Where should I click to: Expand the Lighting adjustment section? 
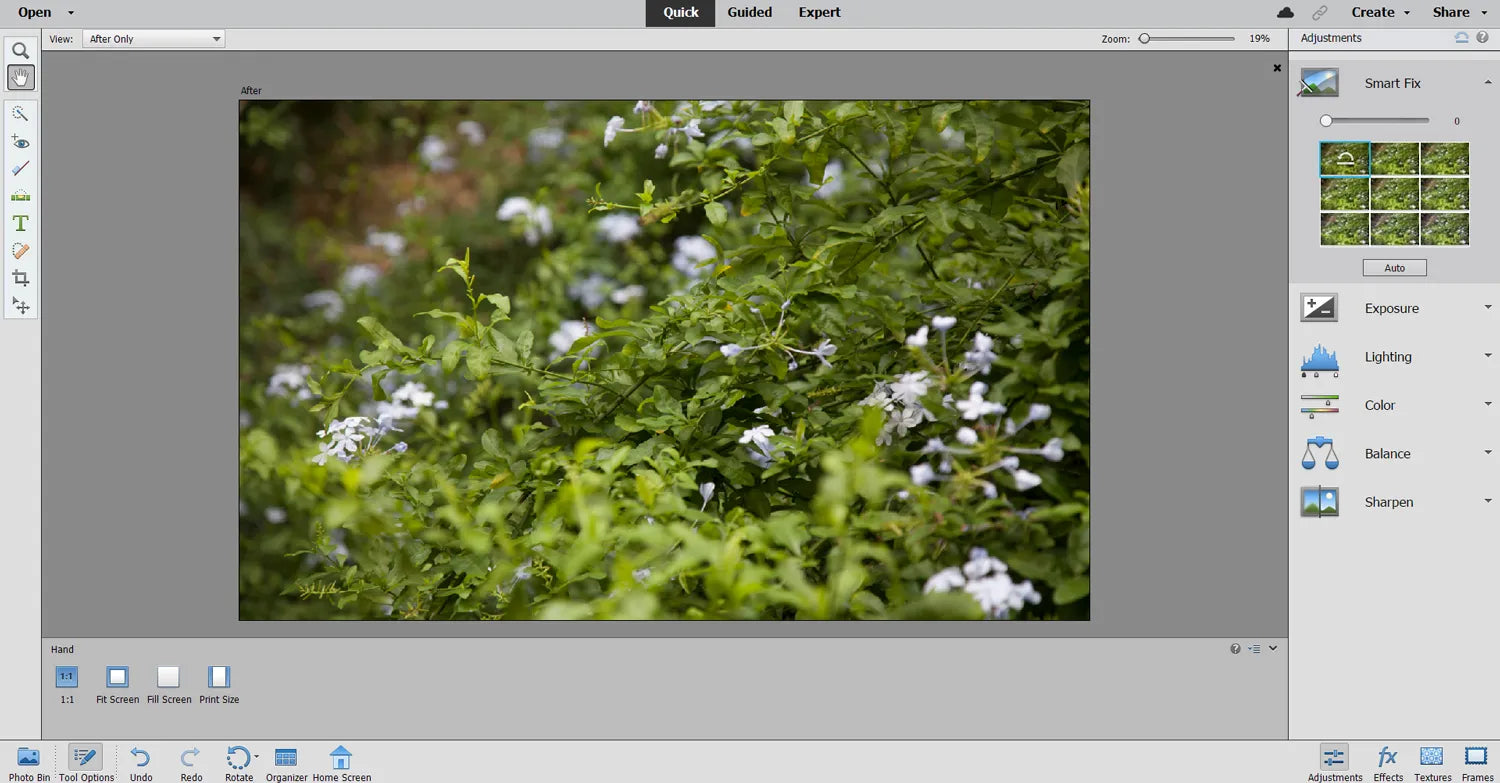click(x=1389, y=357)
